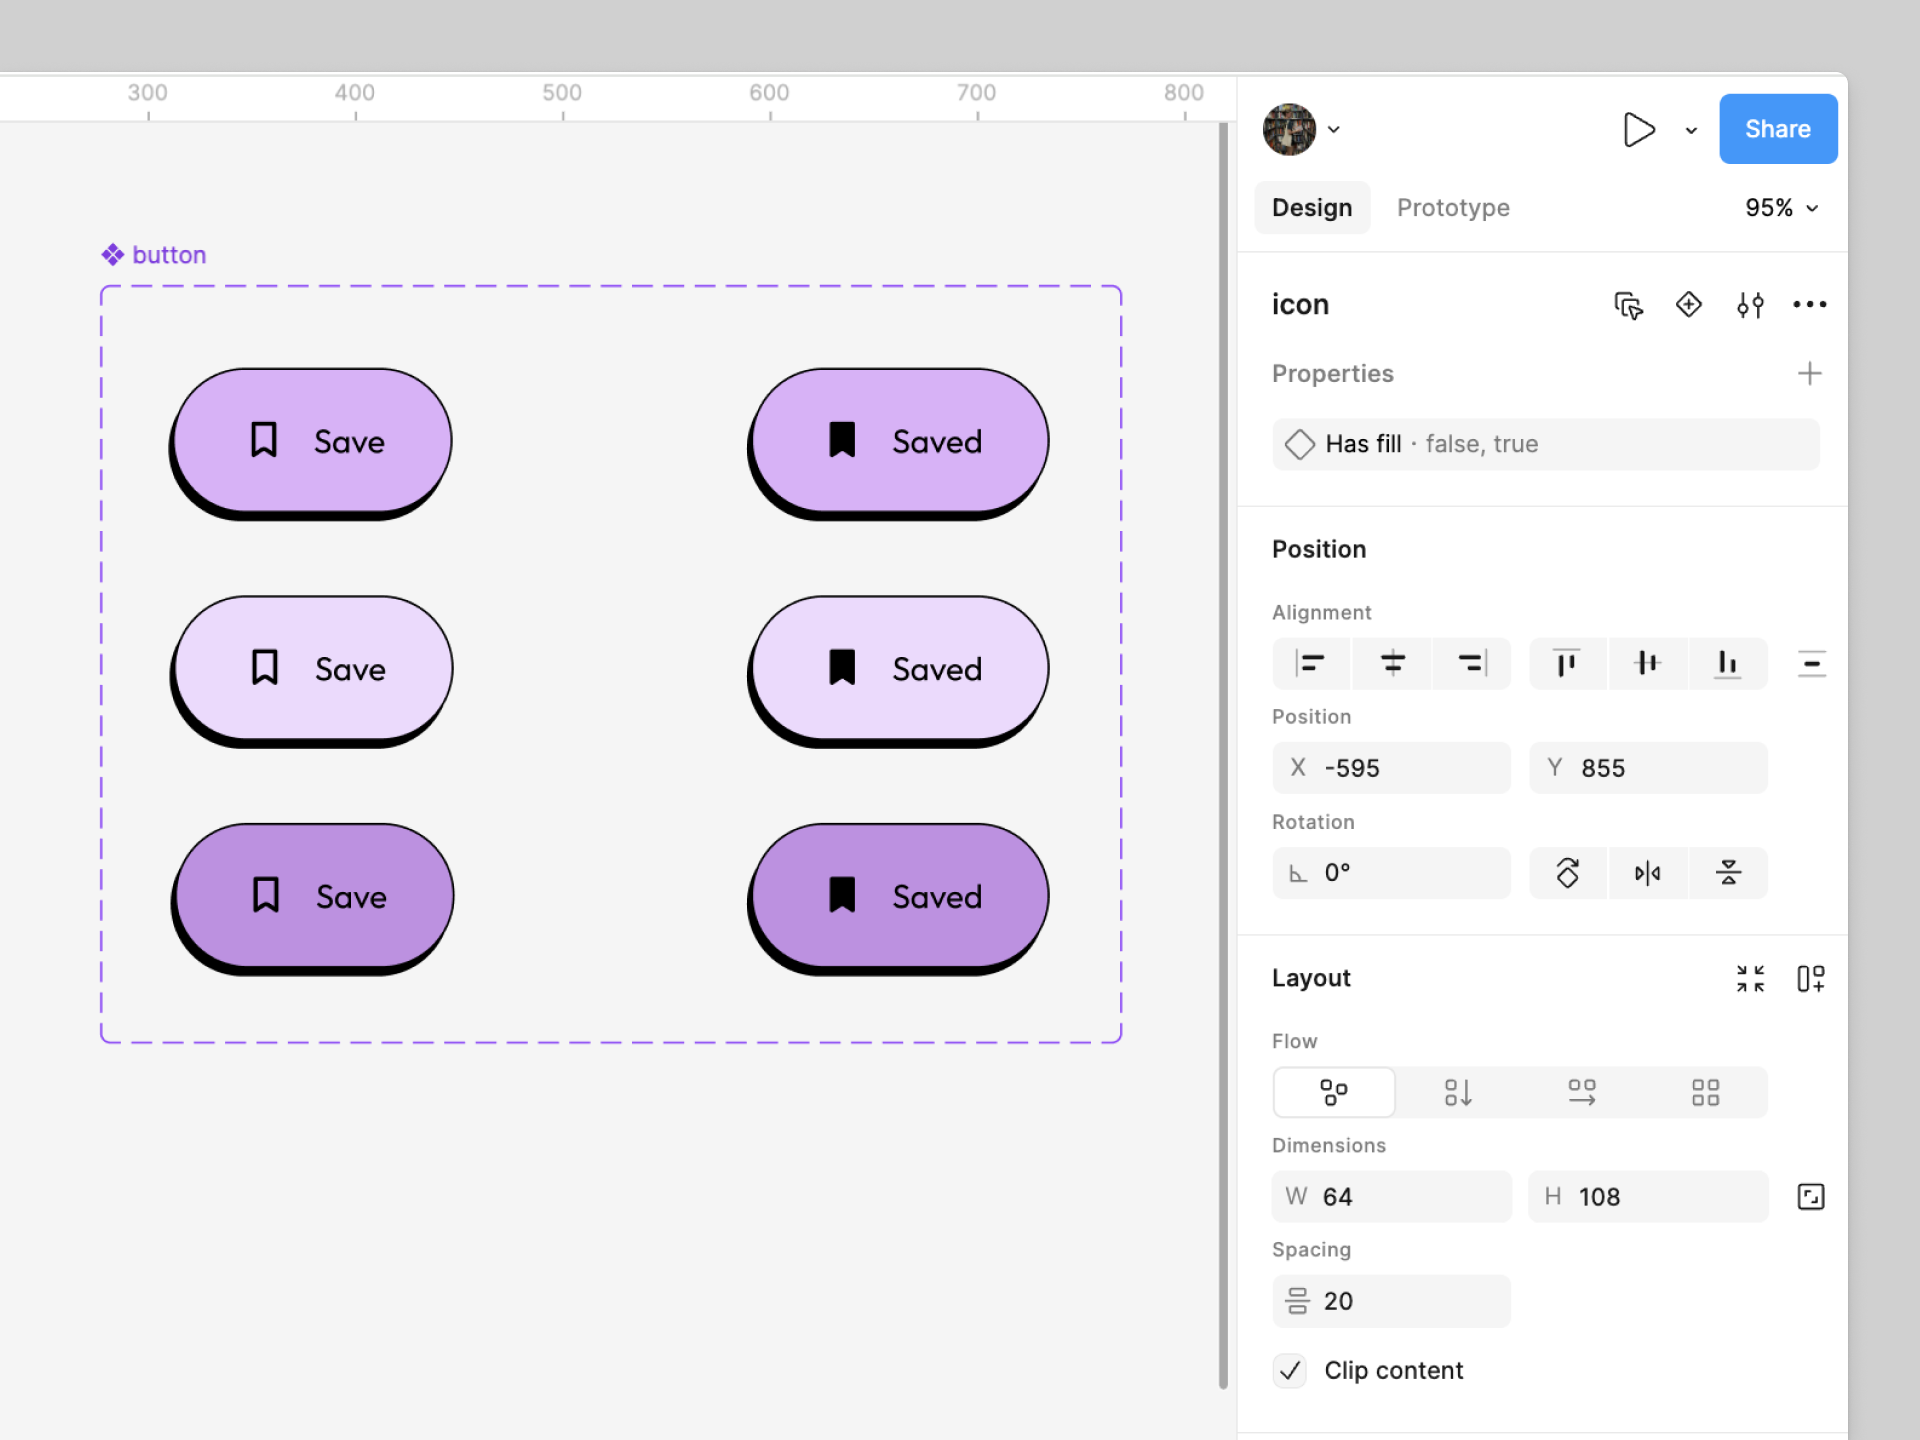Open the component configuration sliders icon
1920x1440 pixels.
[x=1750, y=305]
